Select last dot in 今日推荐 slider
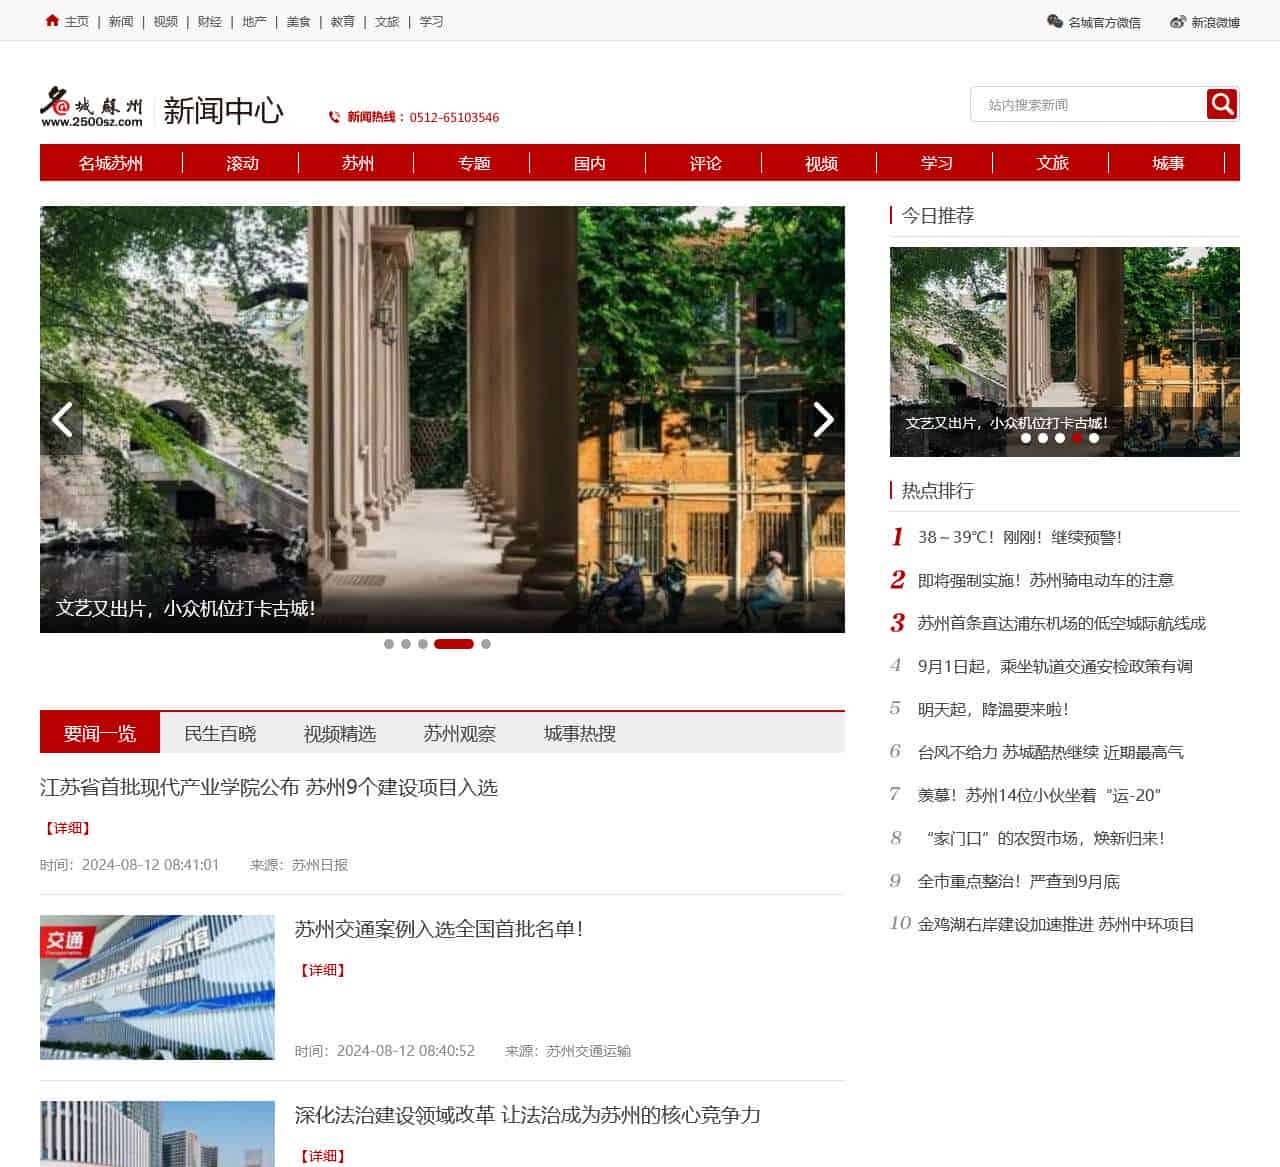Screen dimensions: 1280x1167 click(1094, 438)
